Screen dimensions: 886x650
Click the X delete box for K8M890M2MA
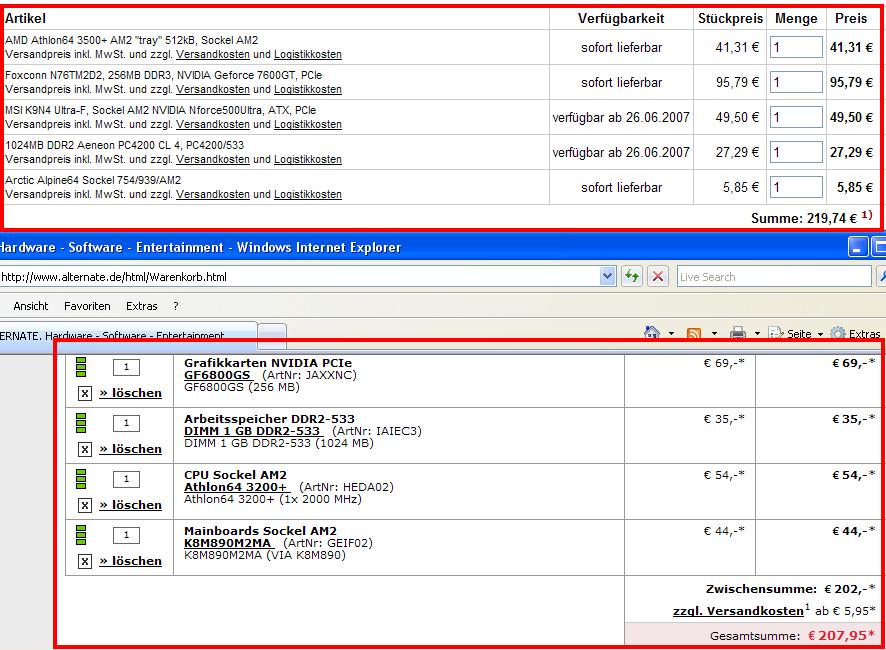coord(85,561)
